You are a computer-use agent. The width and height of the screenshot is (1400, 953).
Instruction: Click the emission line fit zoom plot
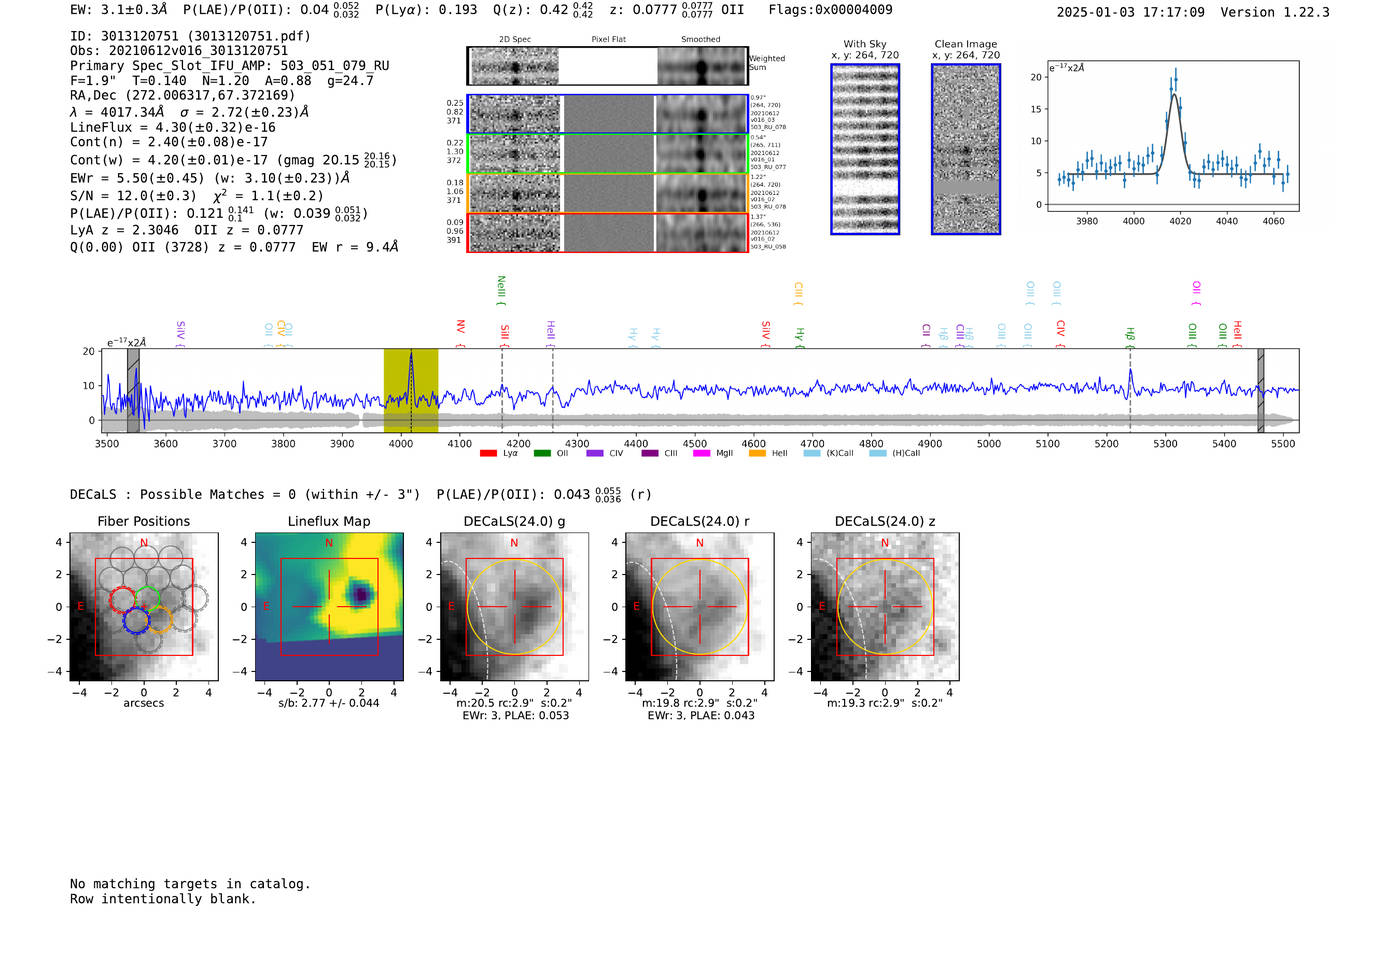(x=1172, y=136)
